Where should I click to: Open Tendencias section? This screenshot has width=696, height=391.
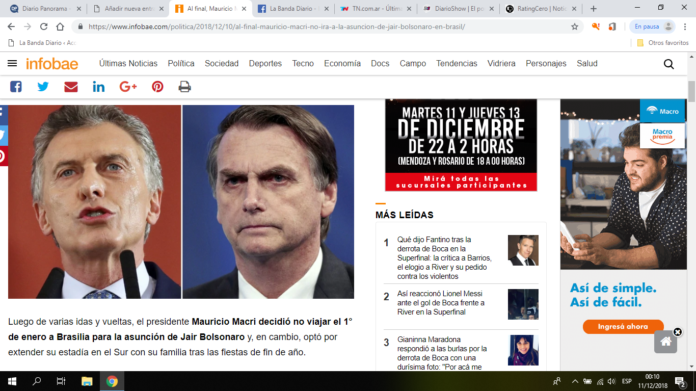coord(456,63)
